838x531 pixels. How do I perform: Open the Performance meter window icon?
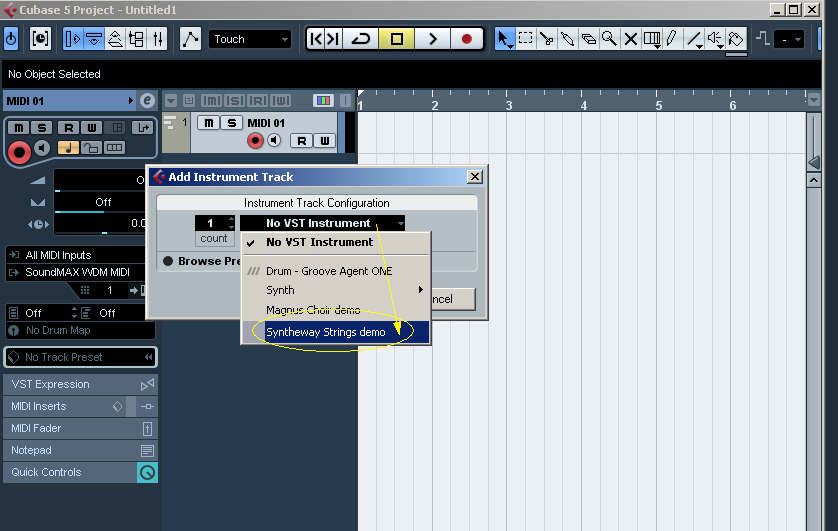[x=40, y=39]
